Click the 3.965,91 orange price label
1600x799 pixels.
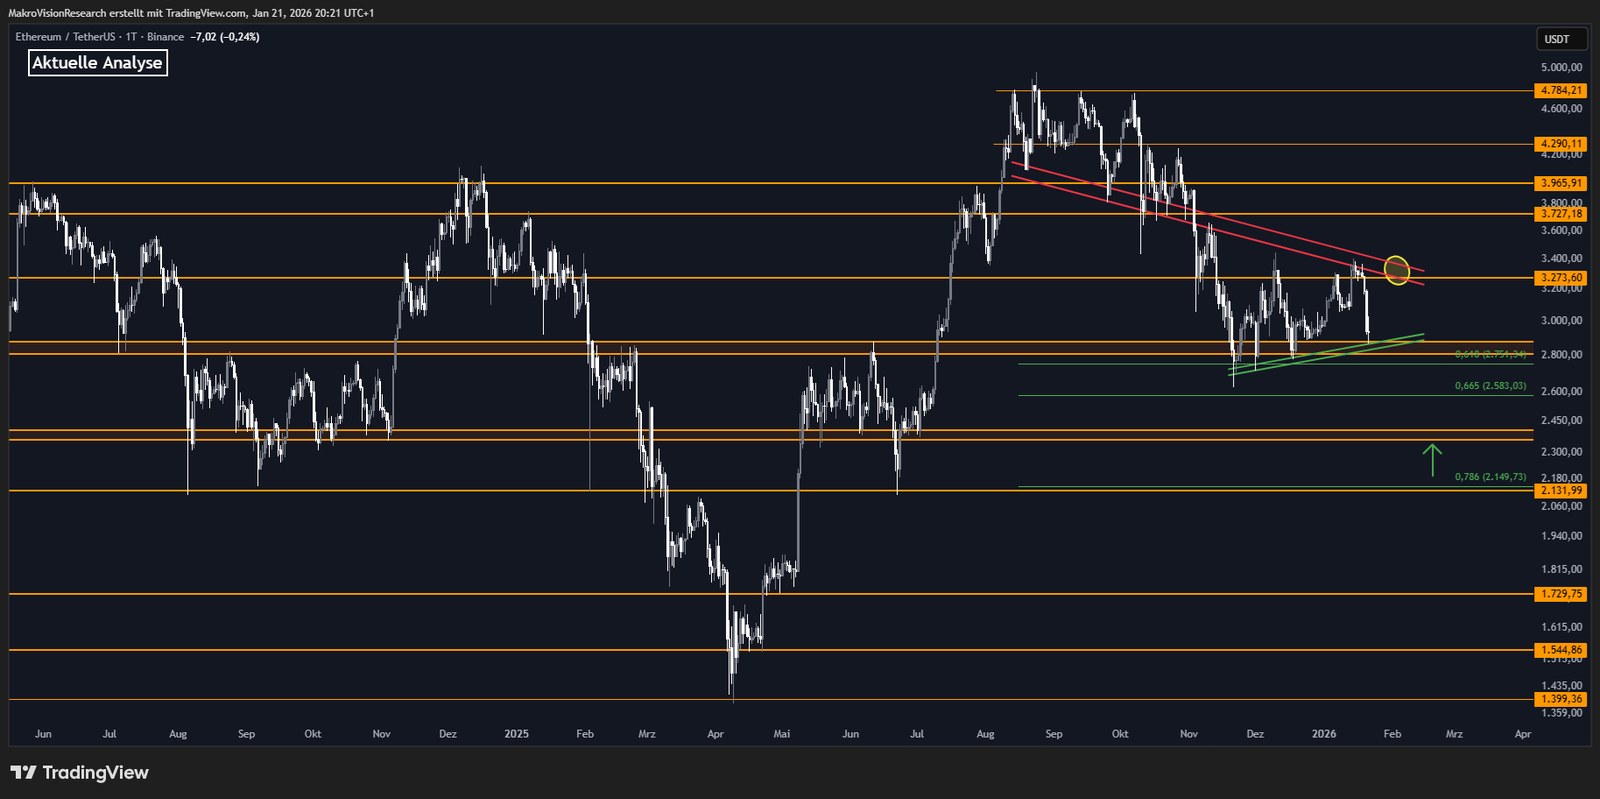(x=1561, y=183)
